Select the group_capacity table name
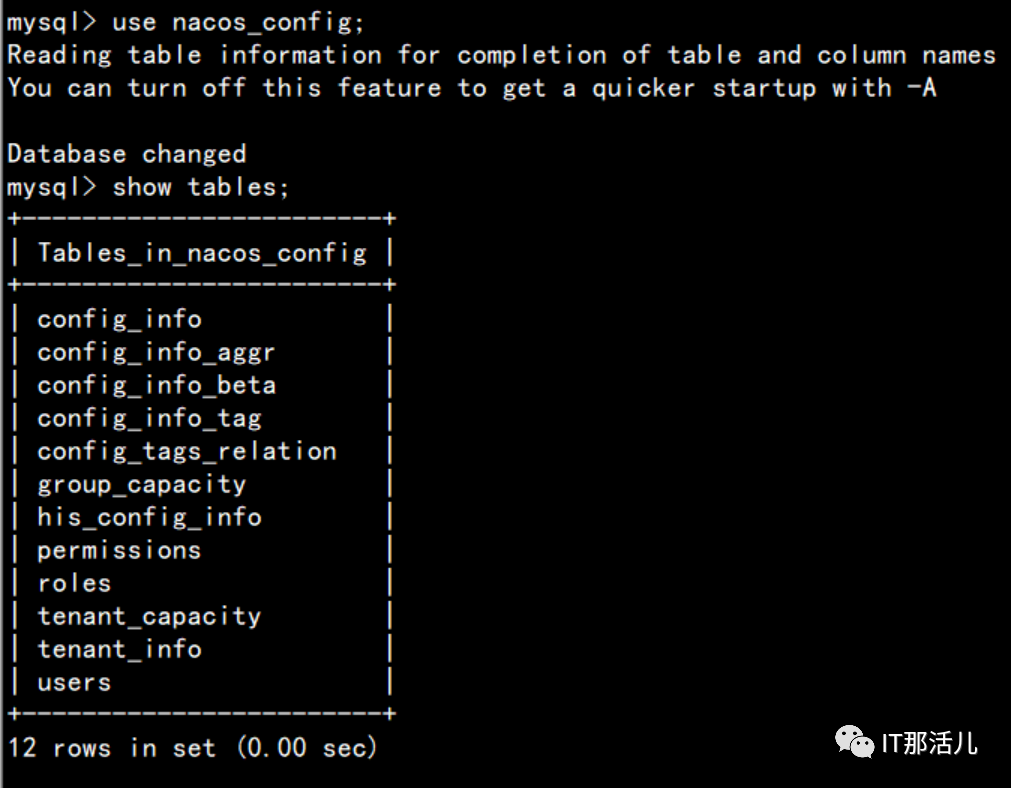The width and height of the screenshot is (1011, 788). pyautogui.click(x=141, y=485)
